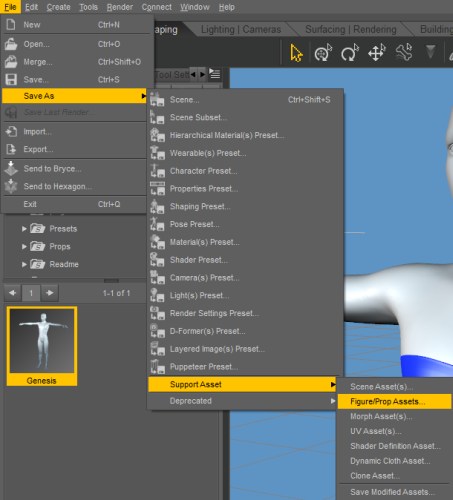Image resolution: width=453 pixels, height=500 pixels.
Task: Click the Merge folder icon
Action: click(11, 62)
